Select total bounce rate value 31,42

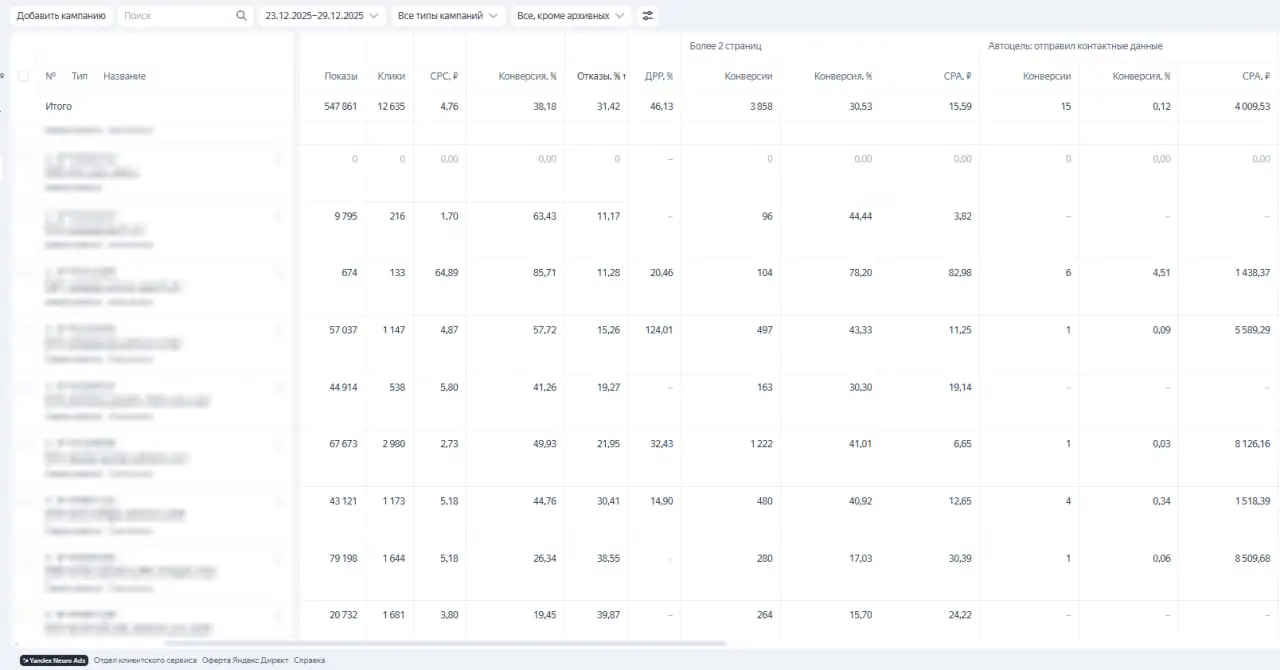608,106
